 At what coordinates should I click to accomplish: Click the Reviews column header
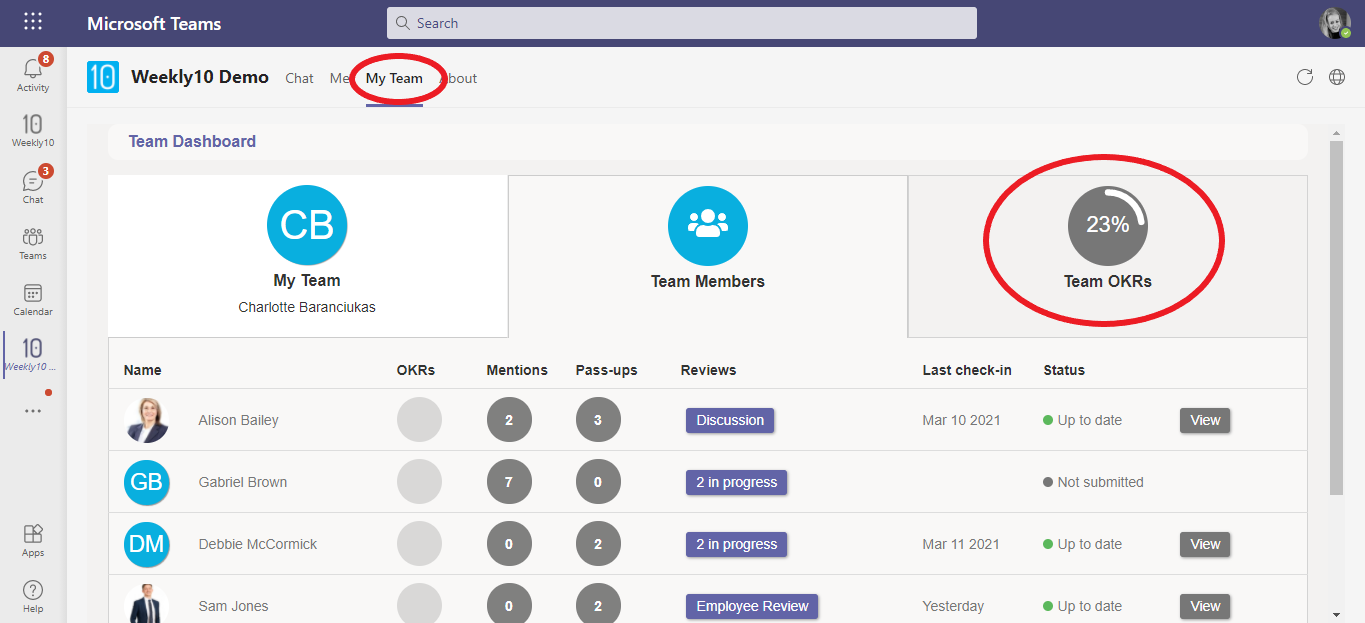(x=708, y=370)
